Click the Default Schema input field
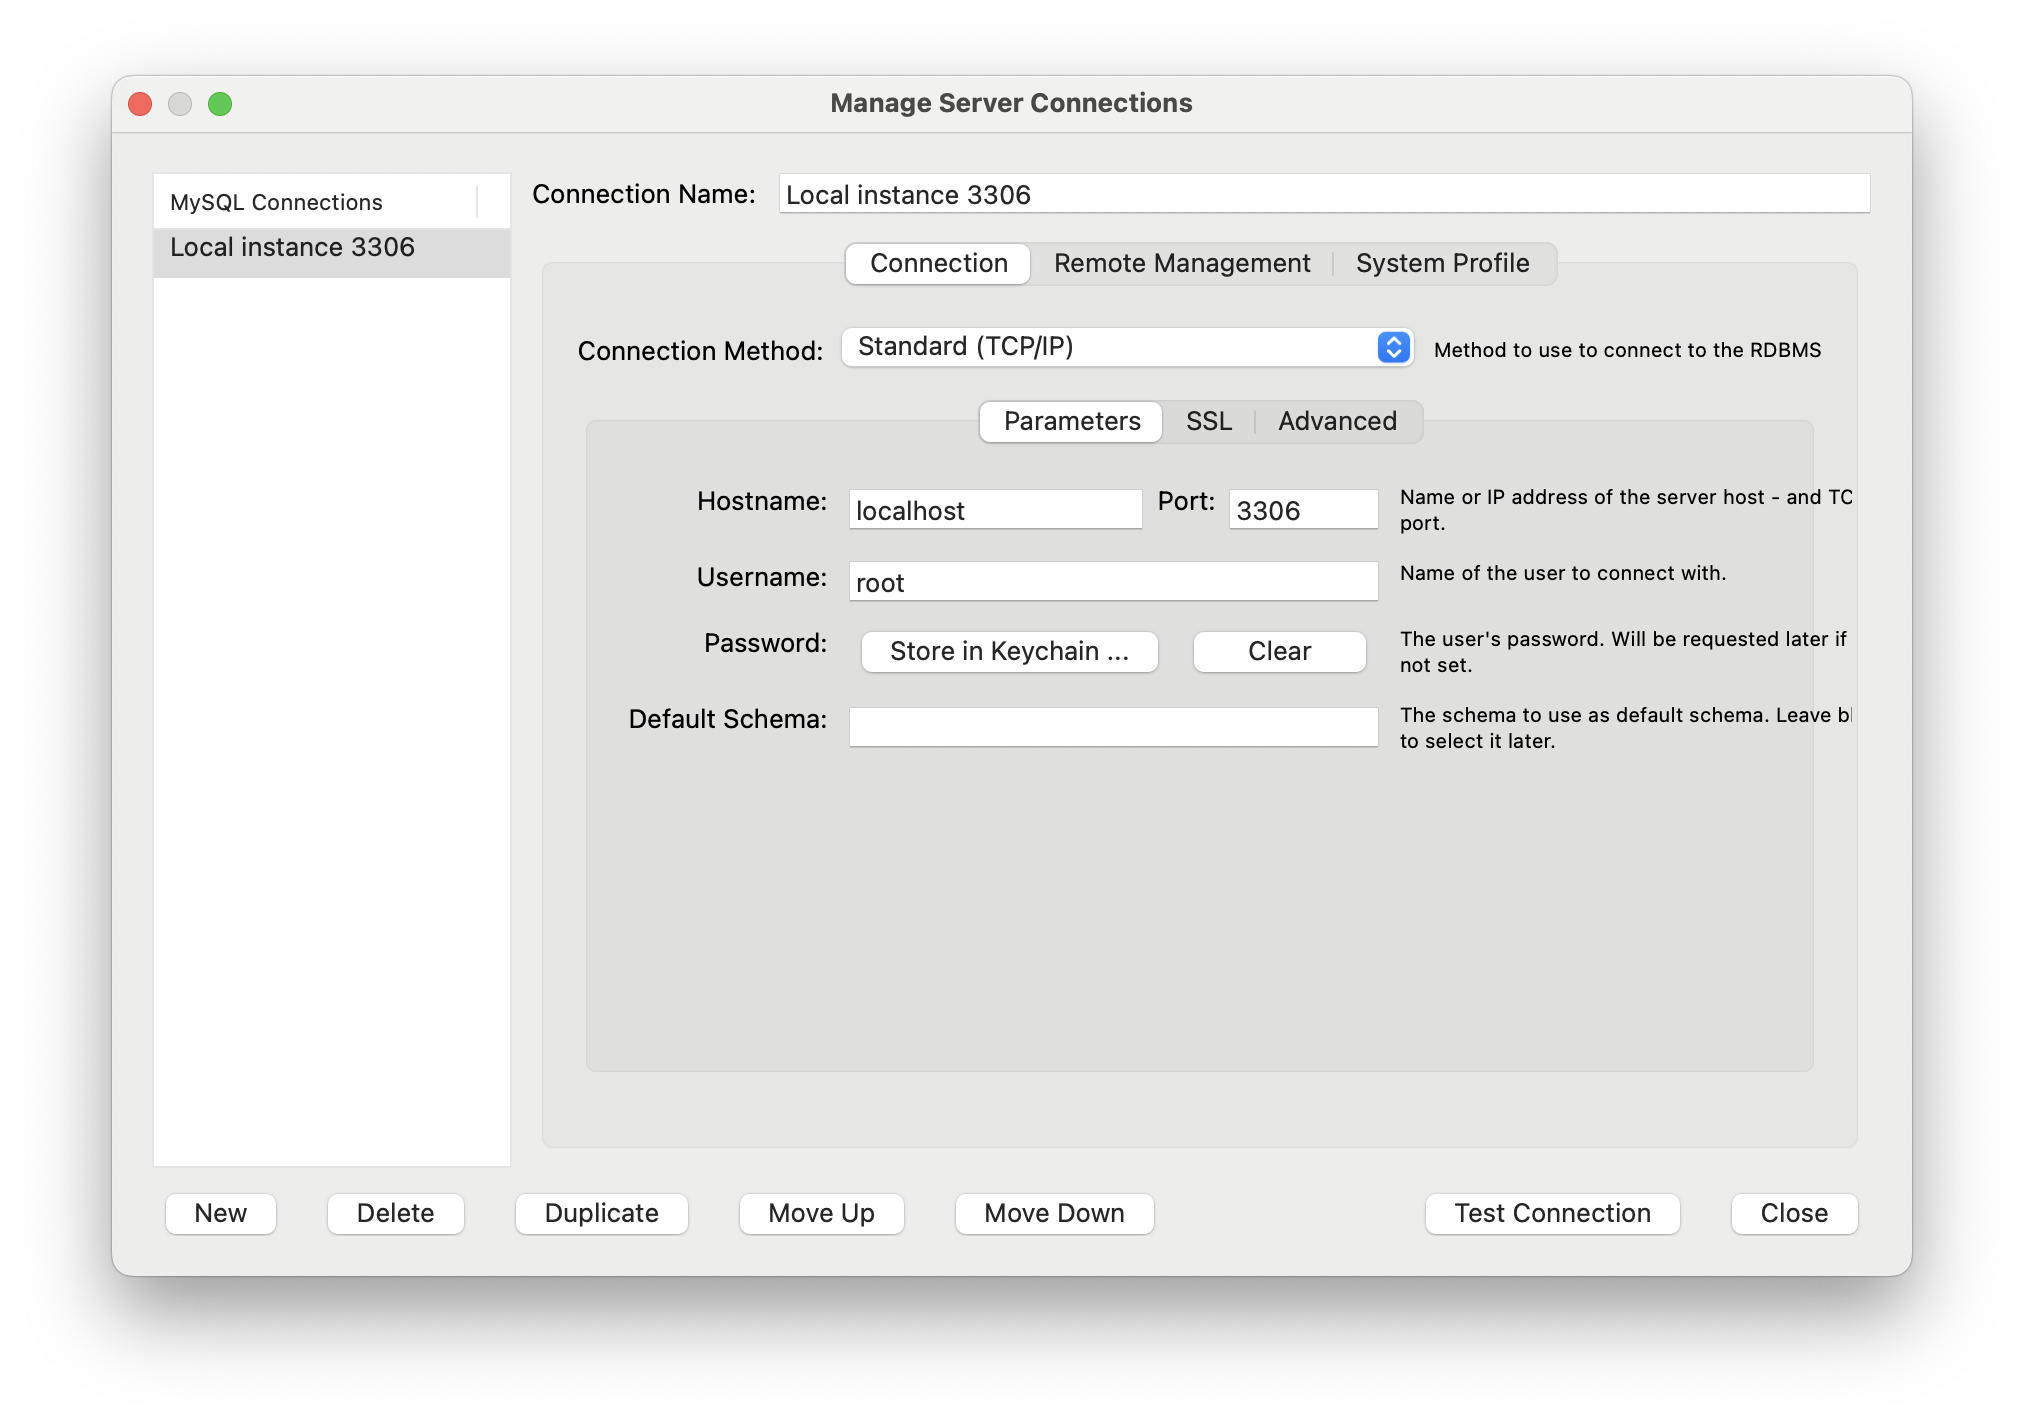 pos(1112,727)
